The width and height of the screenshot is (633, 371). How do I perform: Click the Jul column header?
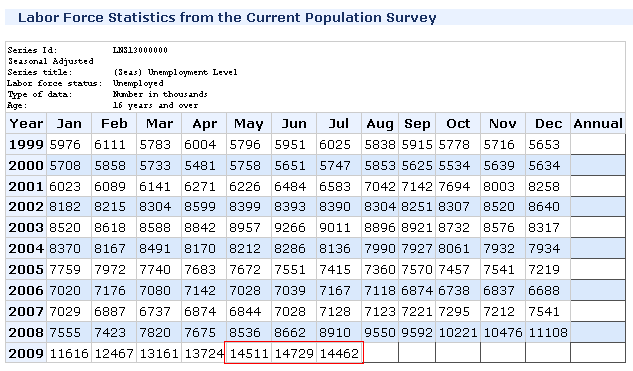pos(339,124)
